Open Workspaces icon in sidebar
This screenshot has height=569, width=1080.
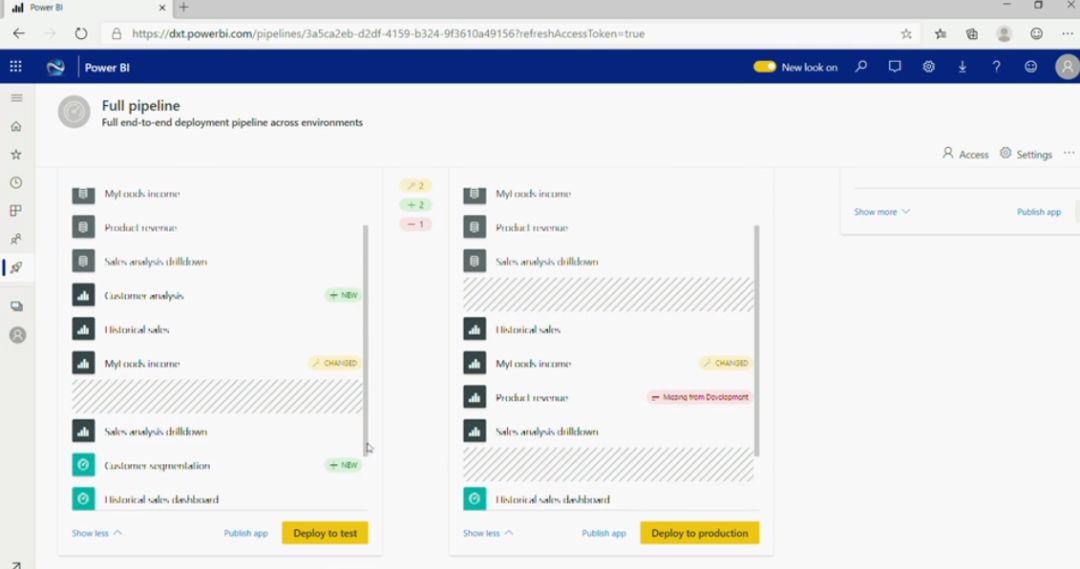[17, 306]
